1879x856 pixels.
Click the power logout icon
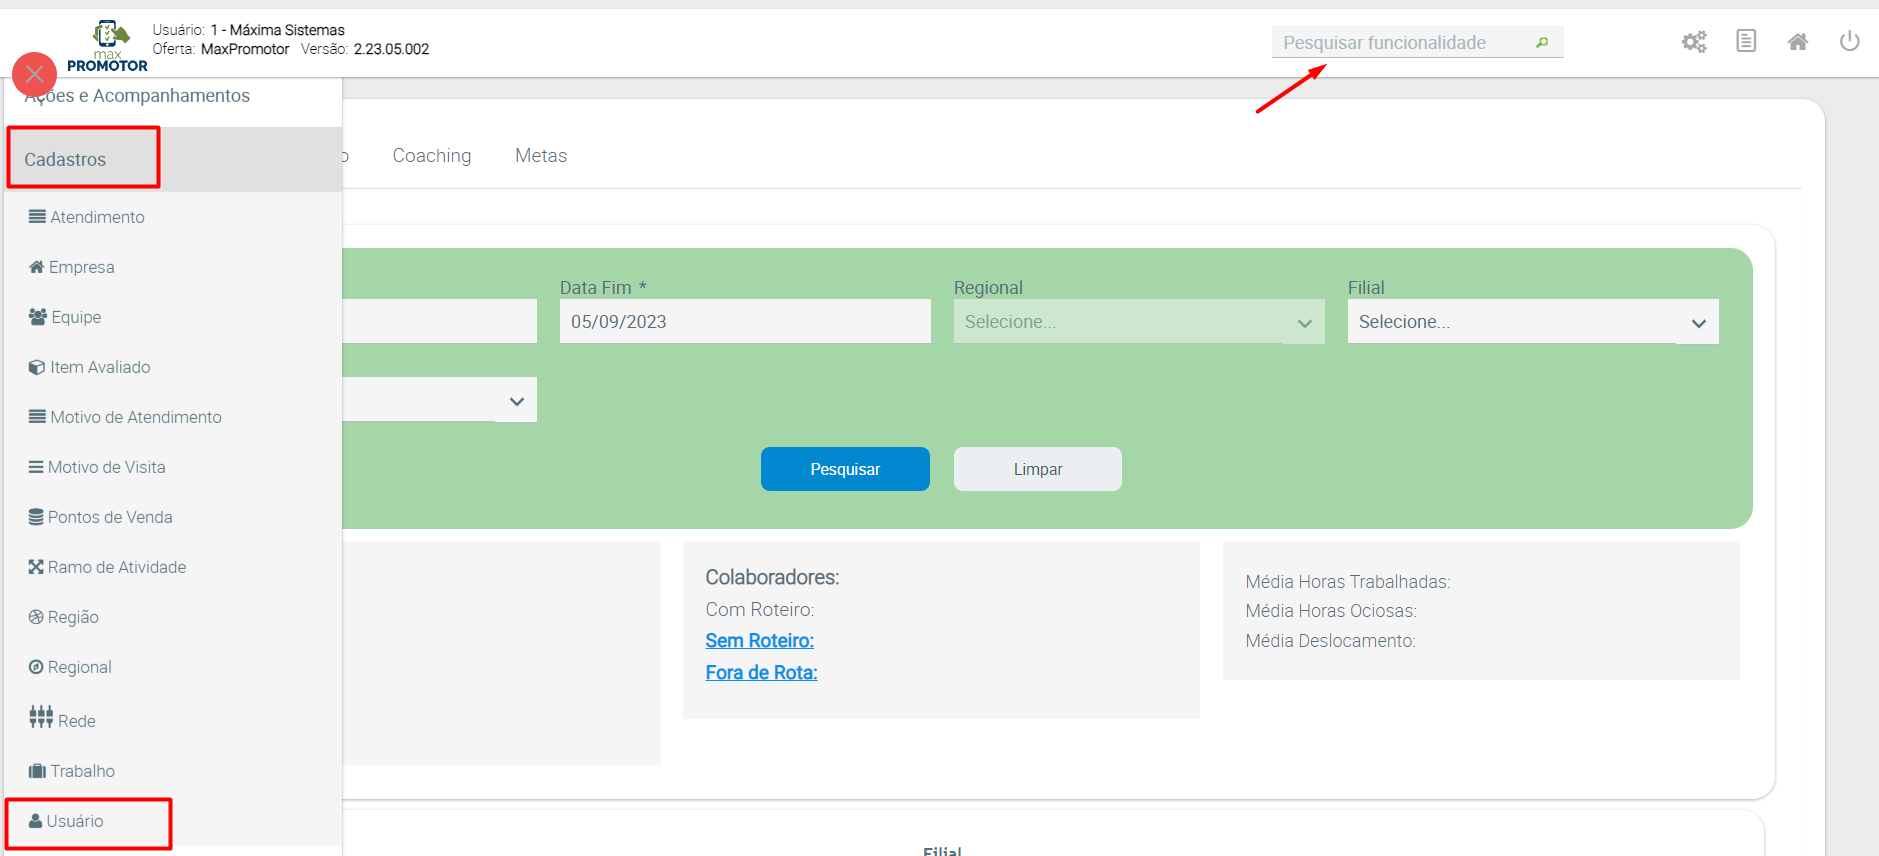(1850, 41)
